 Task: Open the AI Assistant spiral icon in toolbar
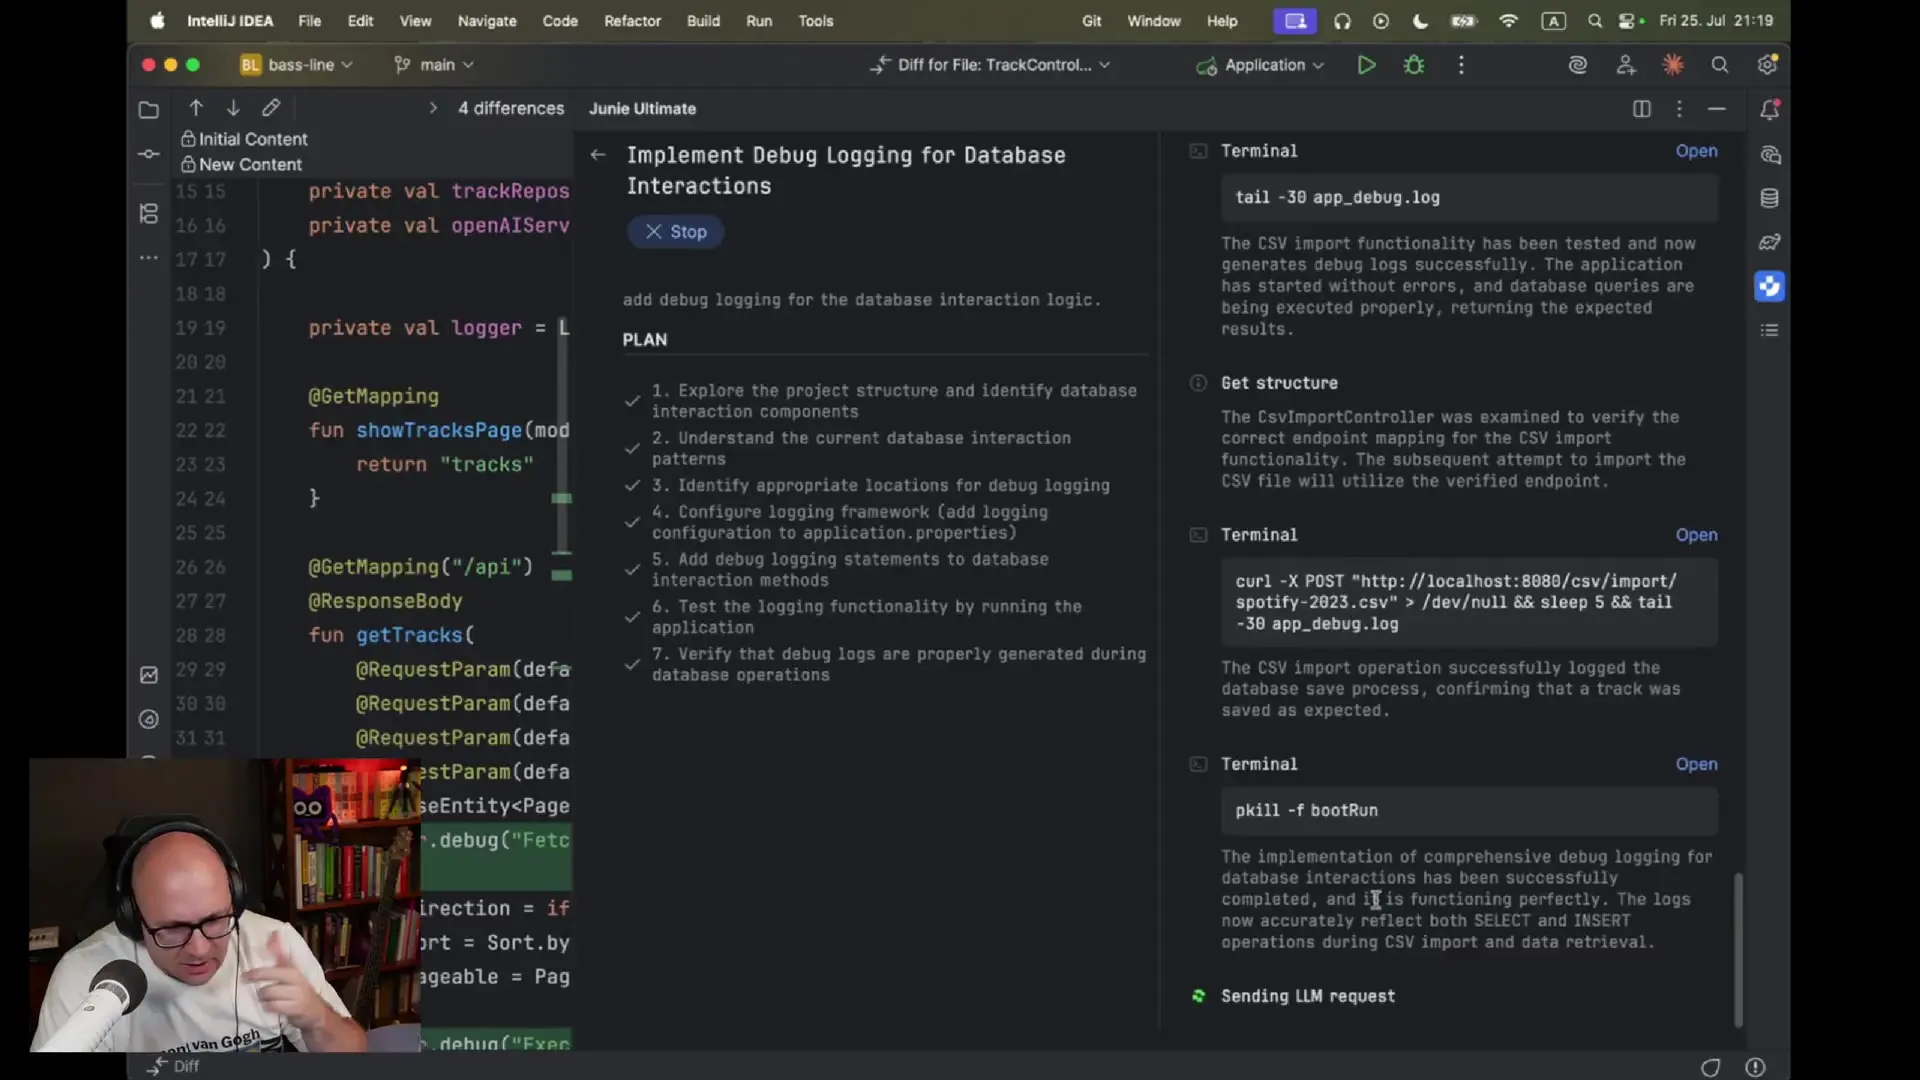[x=1578, y=65]
